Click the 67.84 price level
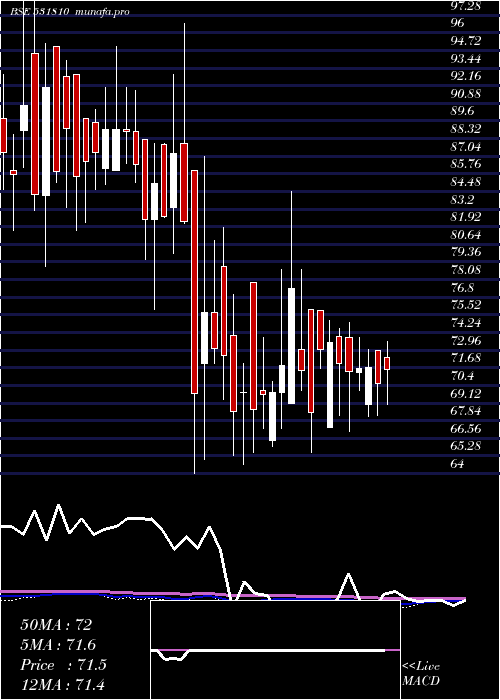 click(467, 411)
